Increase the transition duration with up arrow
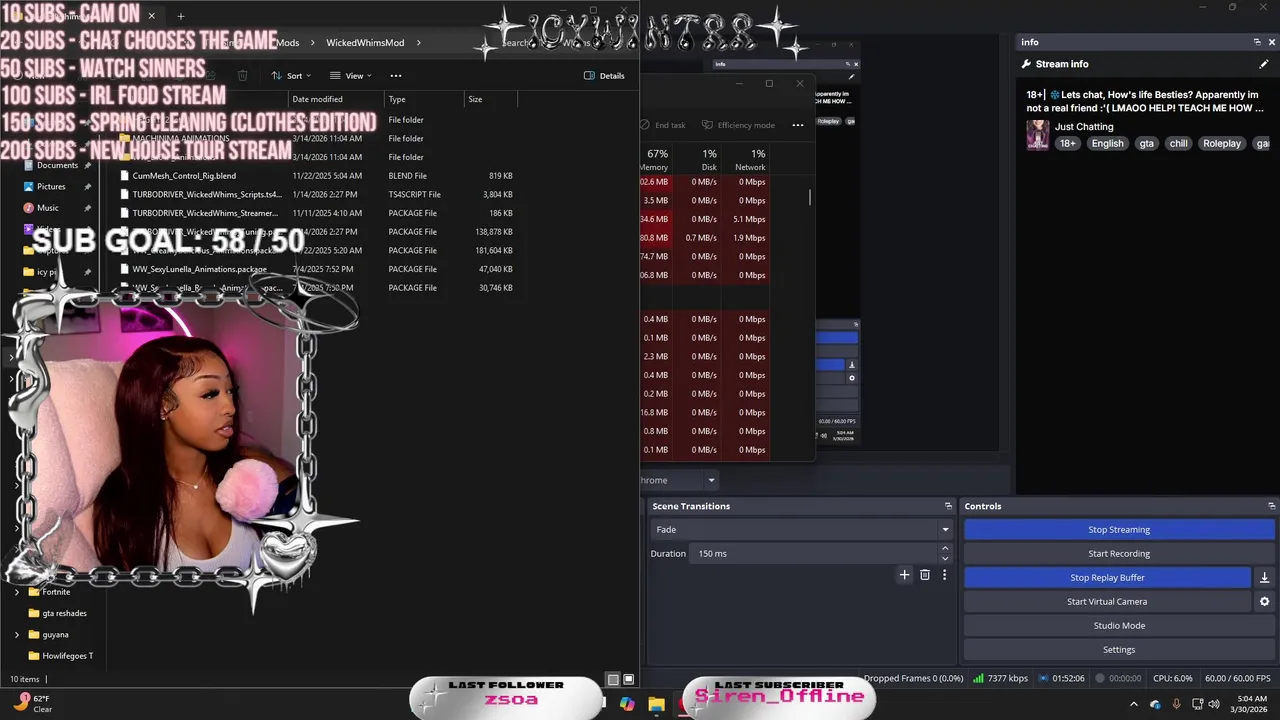The image size is (1280, 720). [x=945, y=548]
